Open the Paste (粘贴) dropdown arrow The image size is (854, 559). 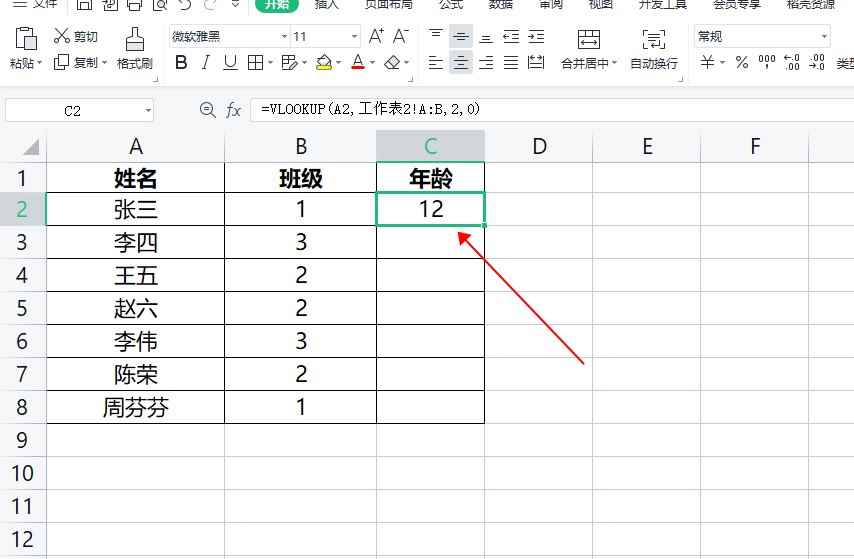click(40, 63)
